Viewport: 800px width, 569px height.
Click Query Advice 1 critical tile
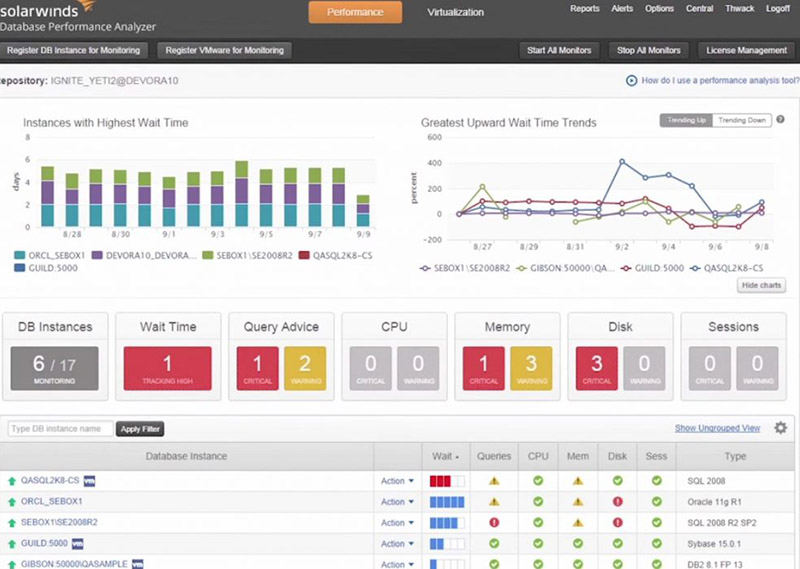[x=258, y=368]
